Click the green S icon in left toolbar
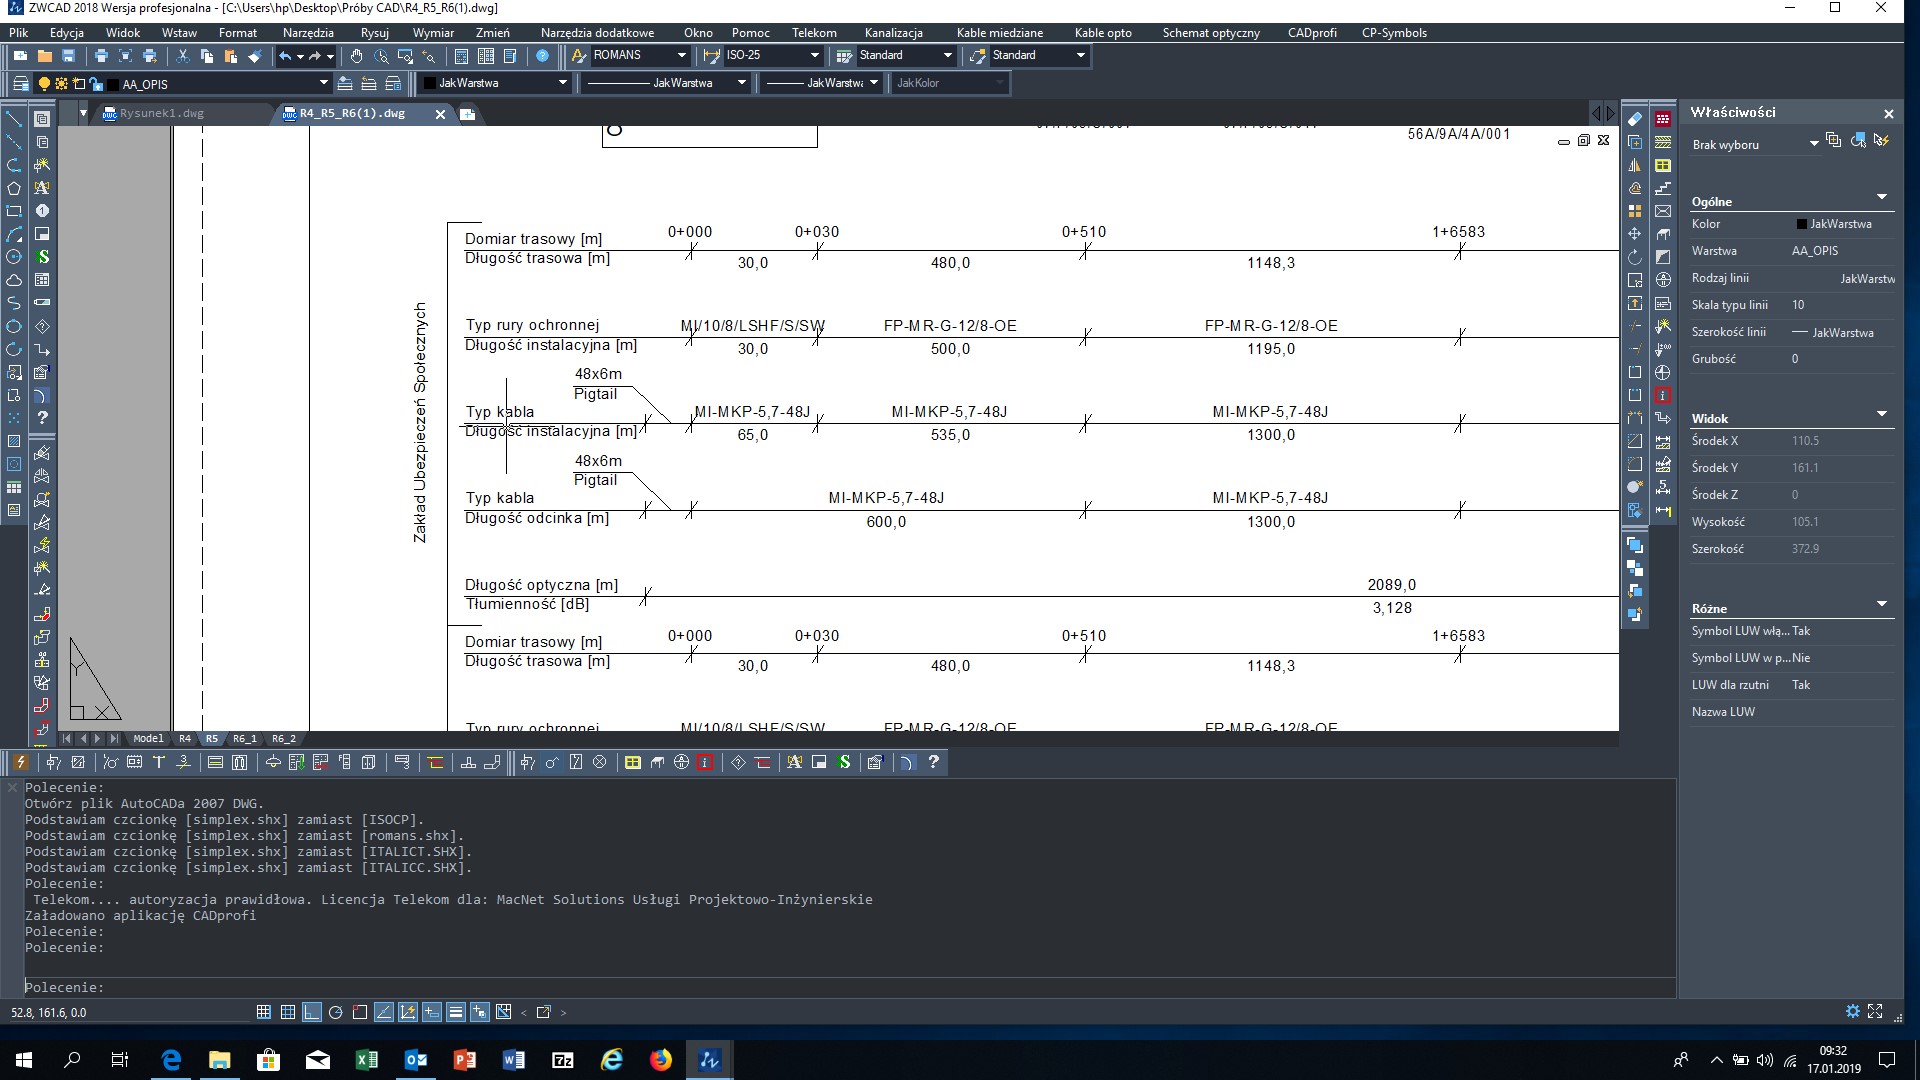This screenshot has width=1920, height=1080. pyautogui.click(x=42, y=257)
